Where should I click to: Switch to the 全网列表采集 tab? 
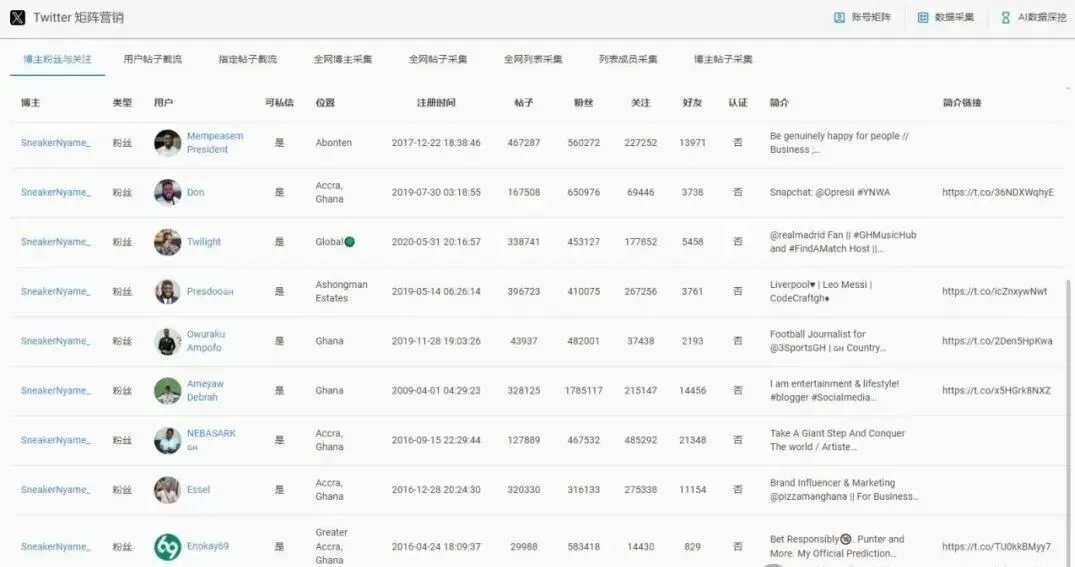(533, 59)
